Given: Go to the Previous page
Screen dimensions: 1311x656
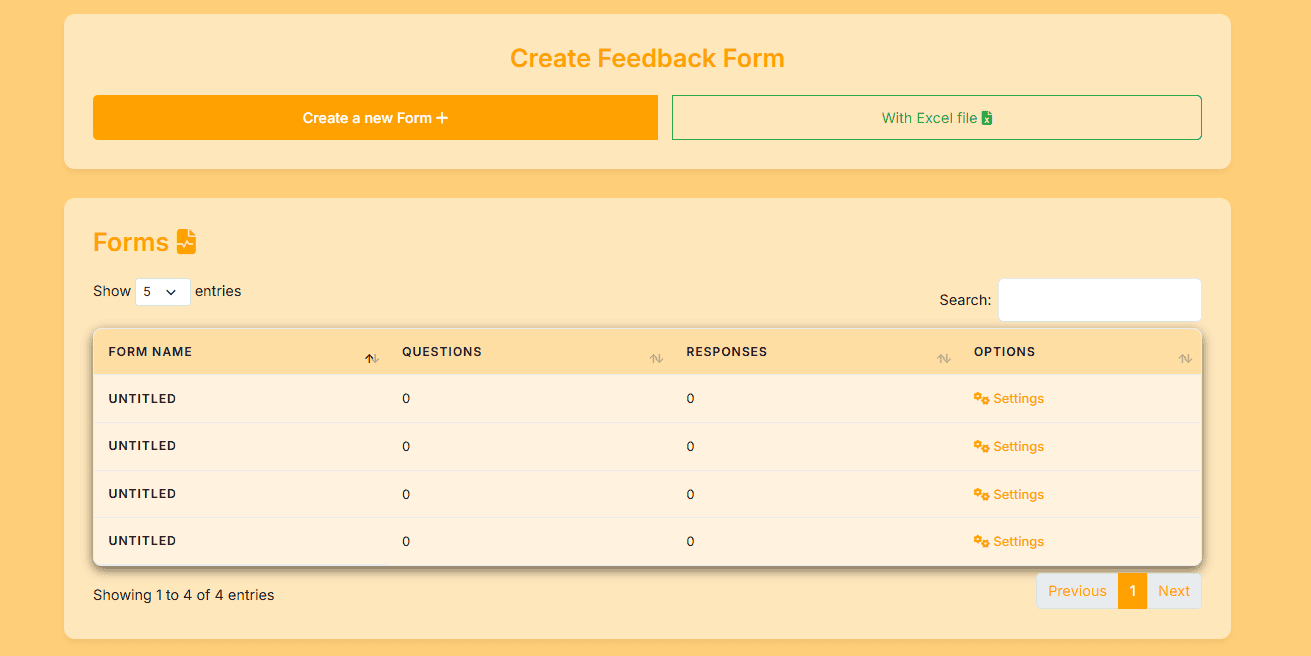Looking at the screenshot, I should click(x=1077, y=591).
